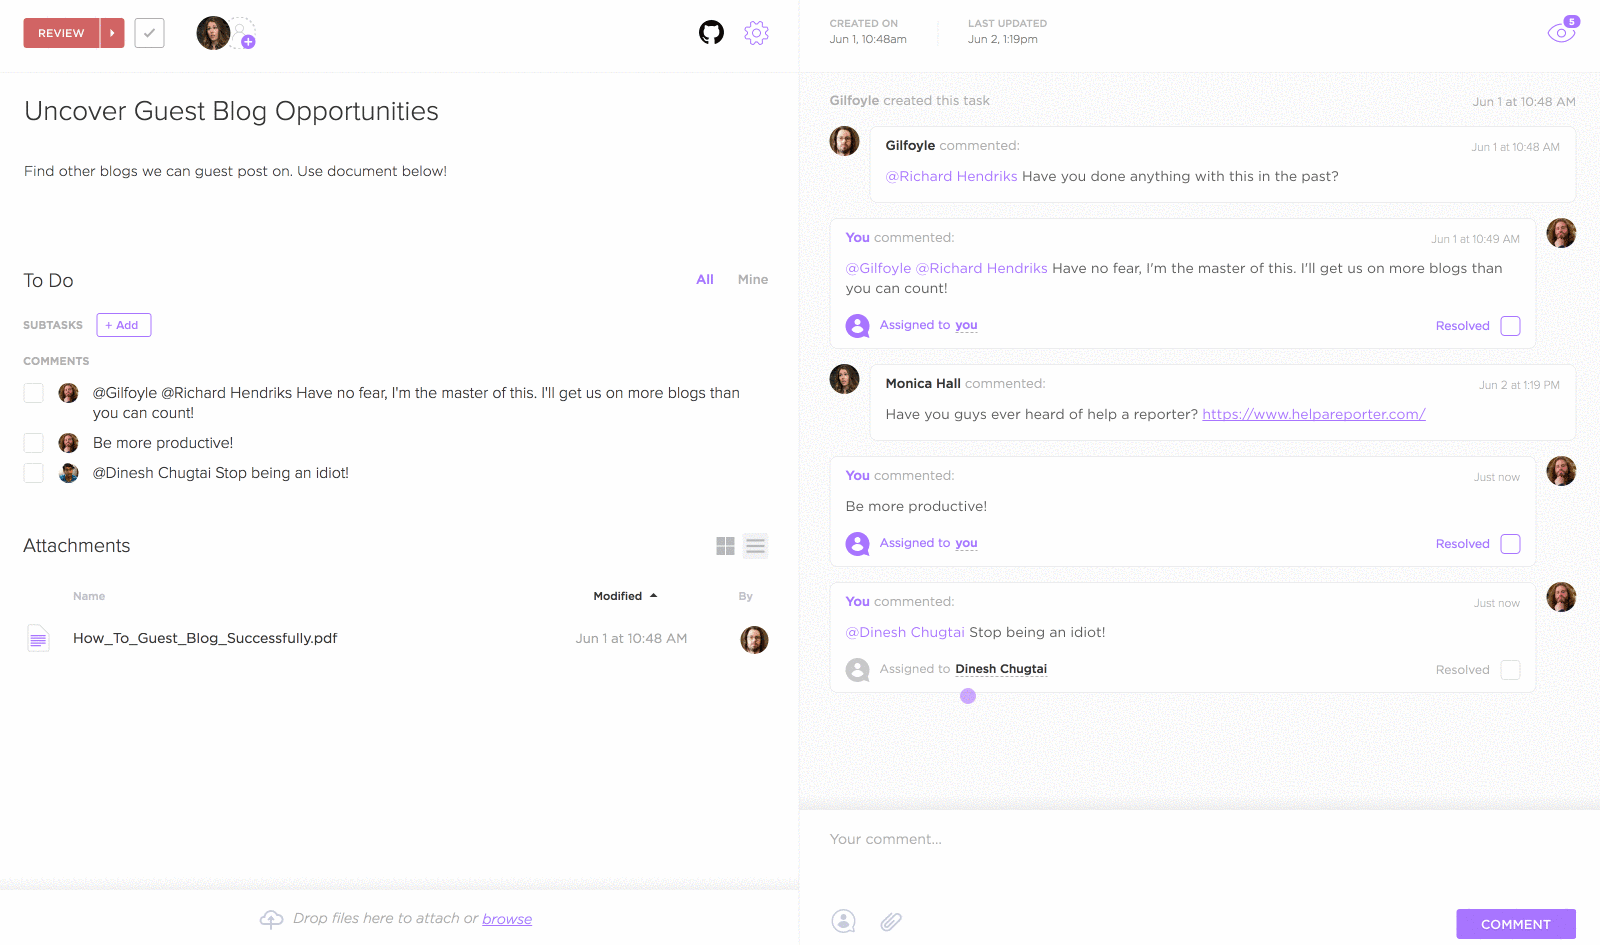This screenshot has width=1600, height=945.
Task: Open the GitHub integration icon
Action: pyautogui.click(x=711, y=33)
